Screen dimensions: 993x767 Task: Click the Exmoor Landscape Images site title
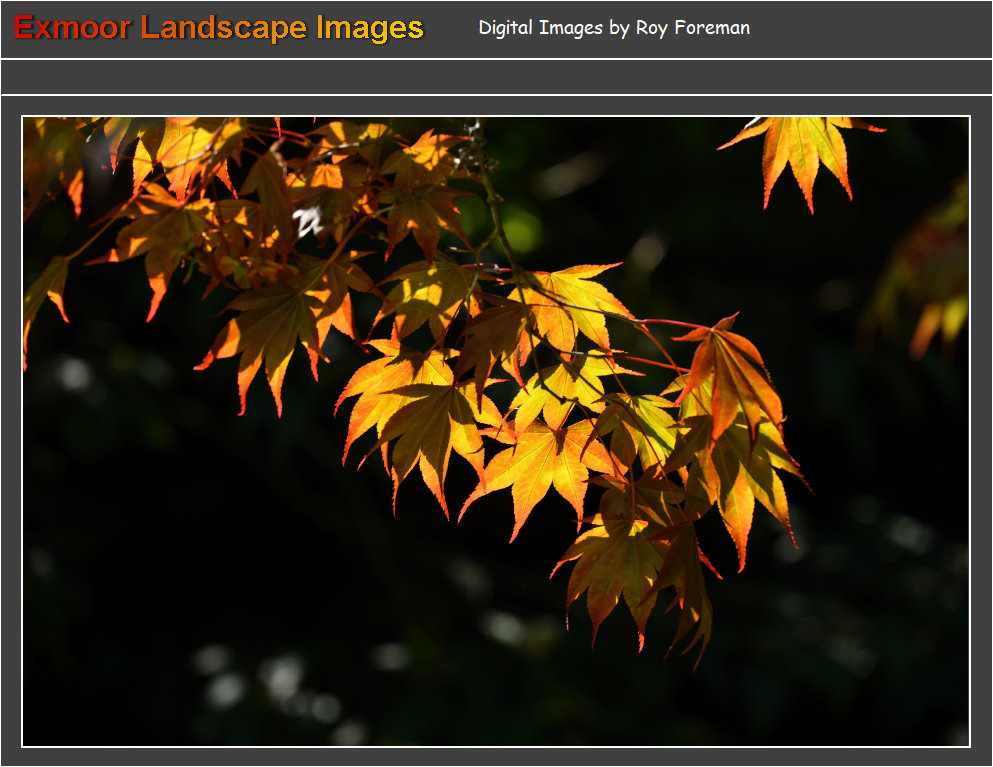pos(218,28)
